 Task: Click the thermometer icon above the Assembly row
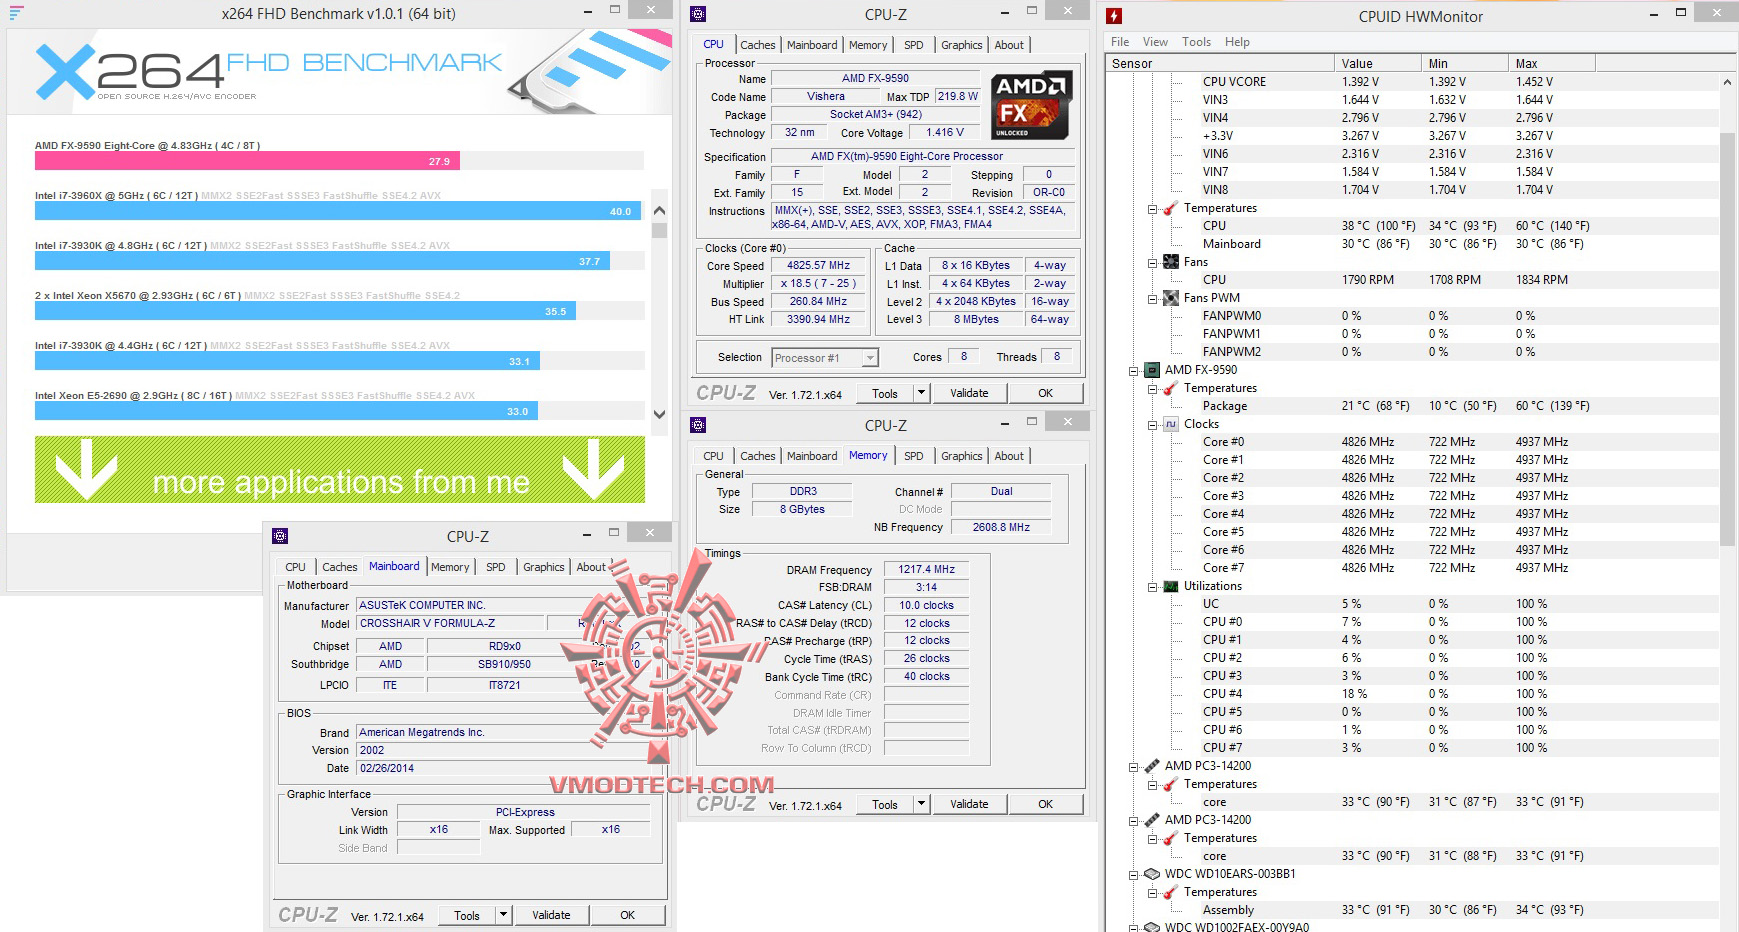pyautogui.click(x=1170, y=892)
